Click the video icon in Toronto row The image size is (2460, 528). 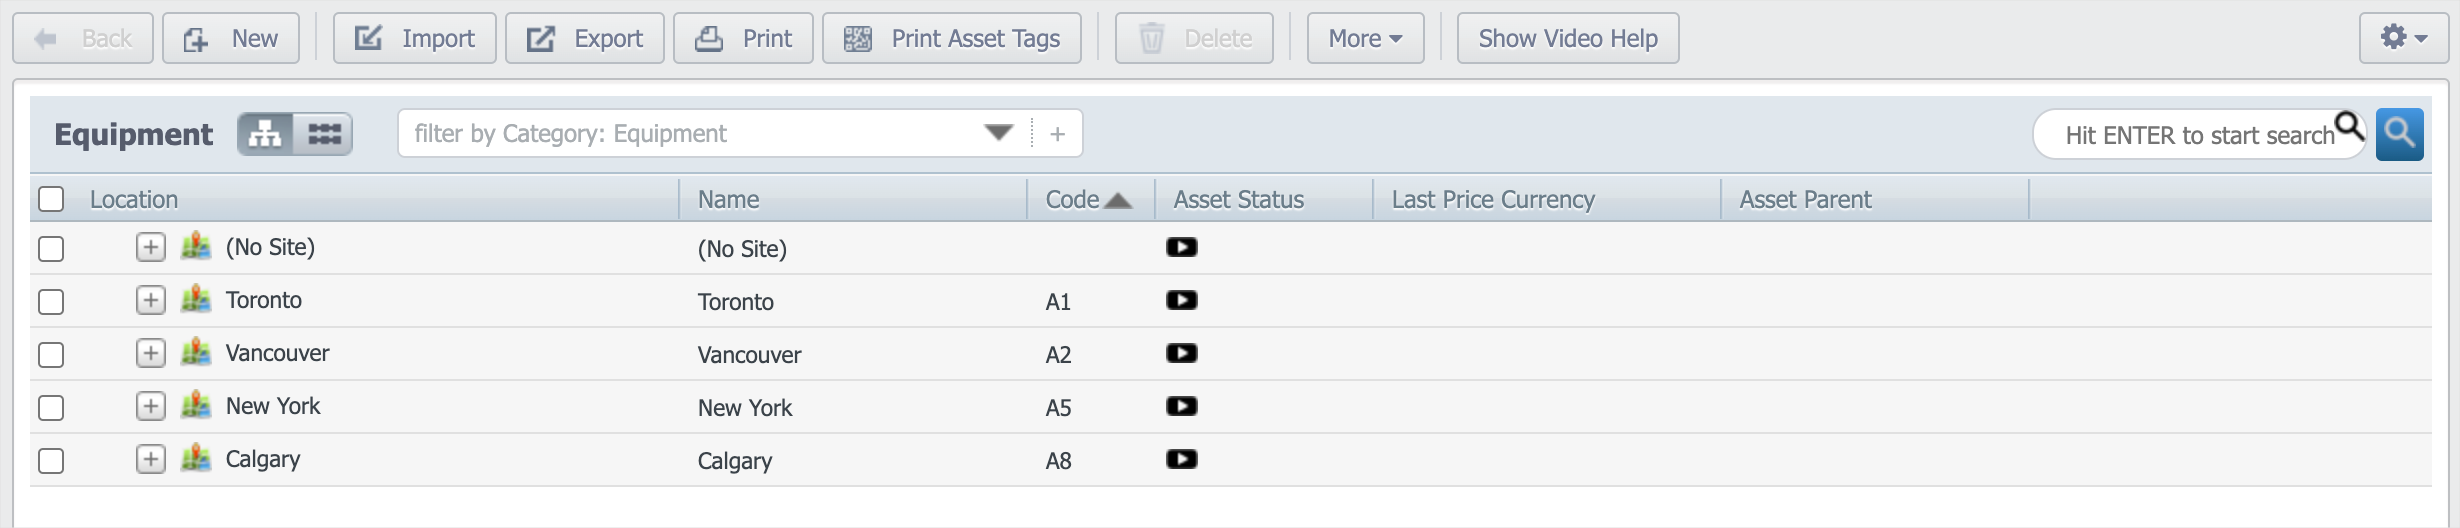click(1181, 300)
